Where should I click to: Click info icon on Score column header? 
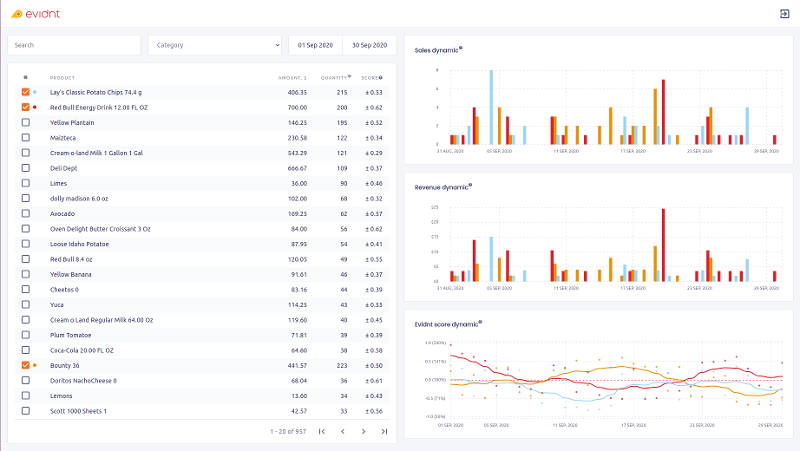(381, 78)
